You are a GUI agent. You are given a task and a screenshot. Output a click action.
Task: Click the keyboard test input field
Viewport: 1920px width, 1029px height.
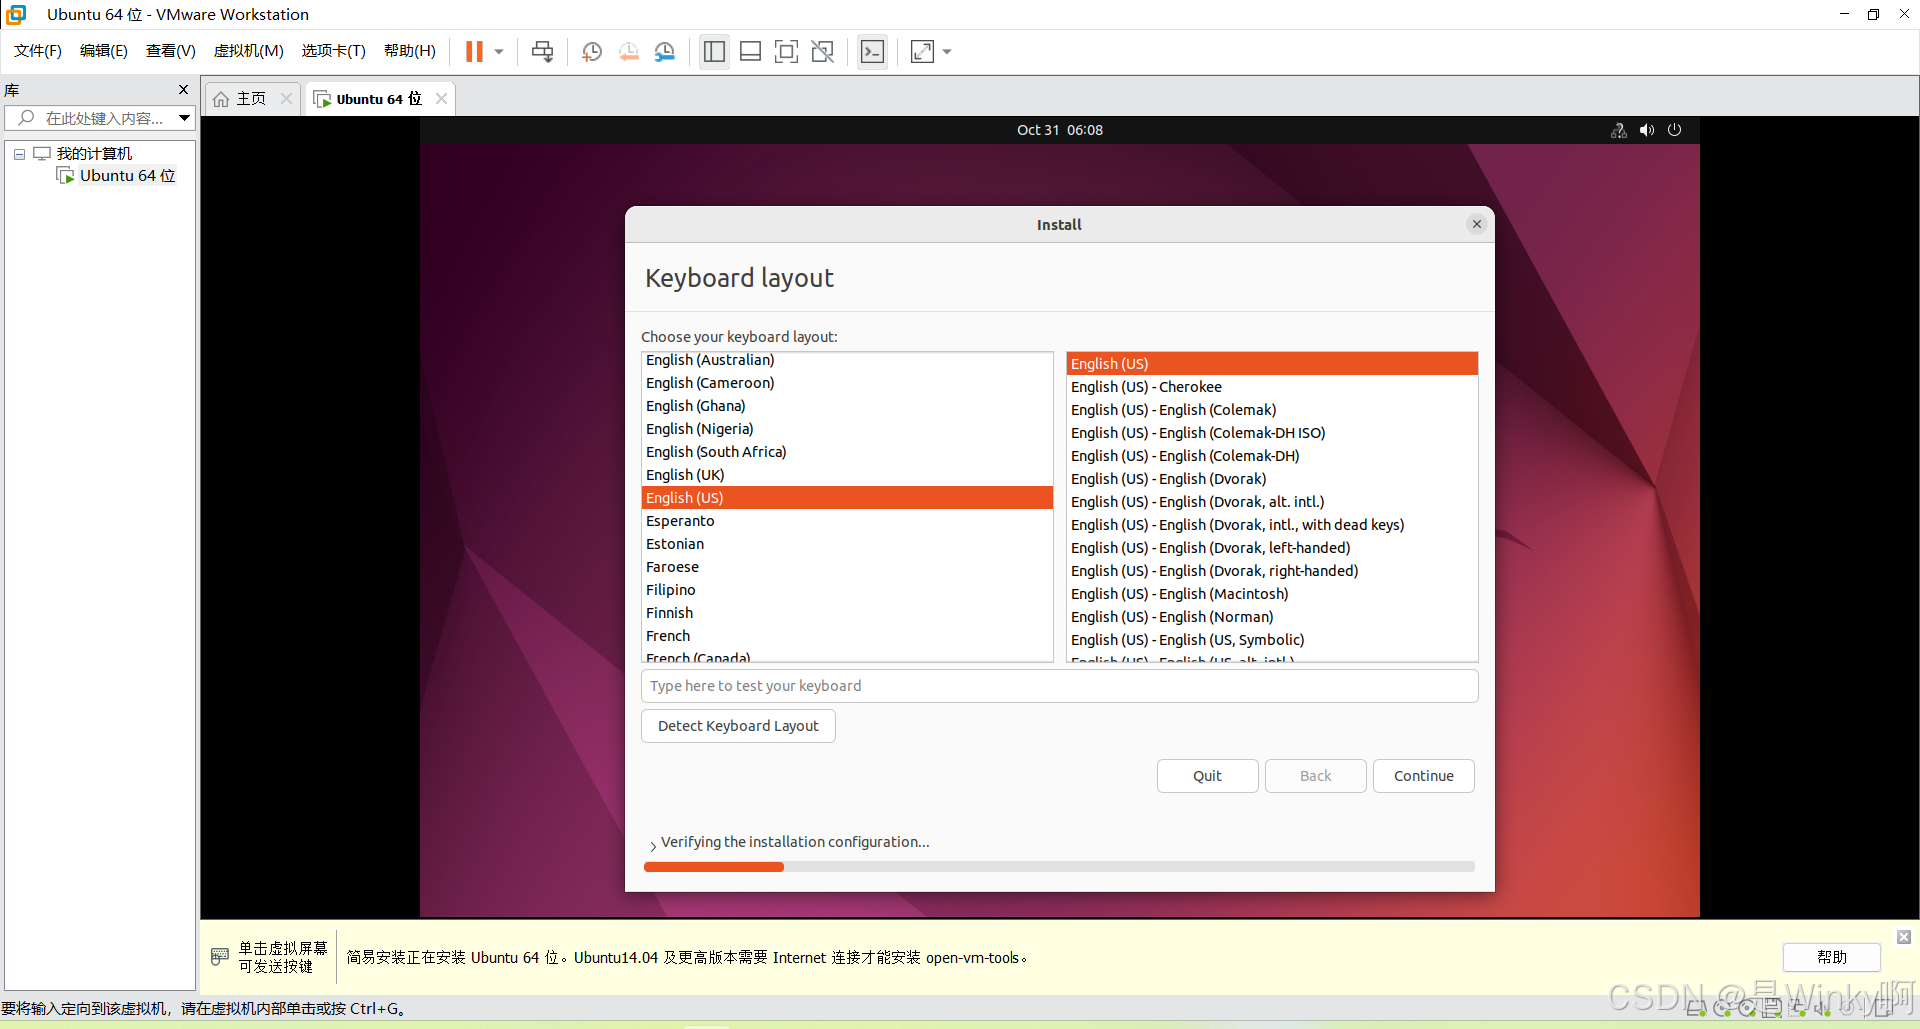(1059, 686)
